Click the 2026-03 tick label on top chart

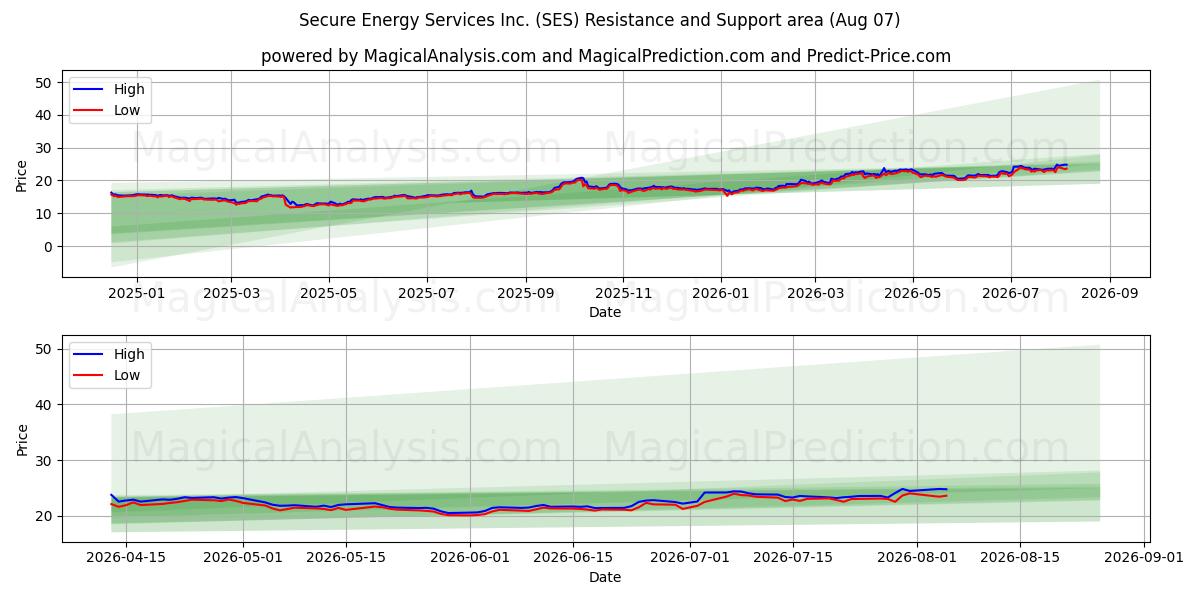(x=815, y=293)
